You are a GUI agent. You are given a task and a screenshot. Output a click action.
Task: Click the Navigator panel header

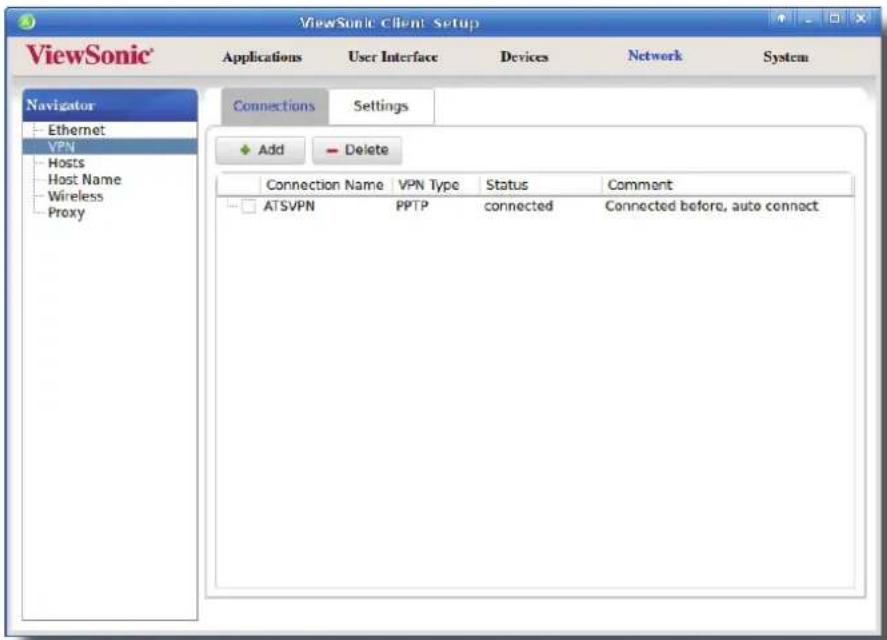[110, 105]
